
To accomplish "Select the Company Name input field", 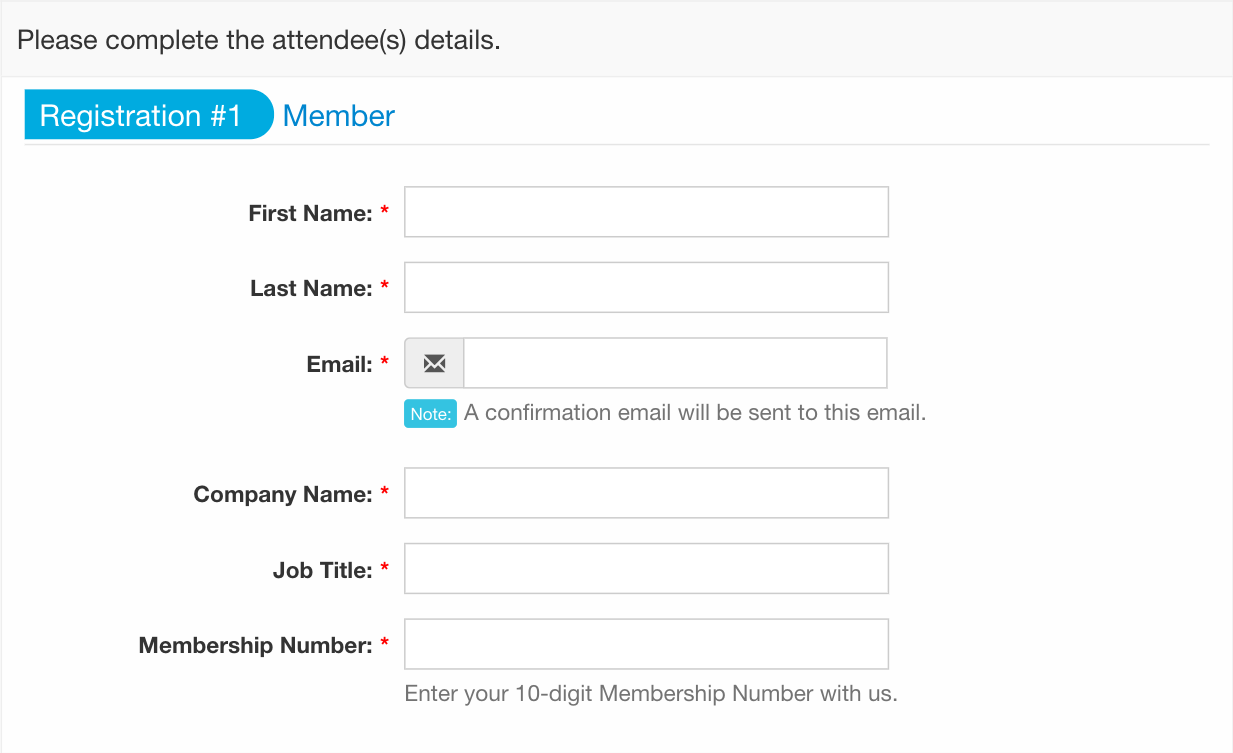I will point(646,493).
